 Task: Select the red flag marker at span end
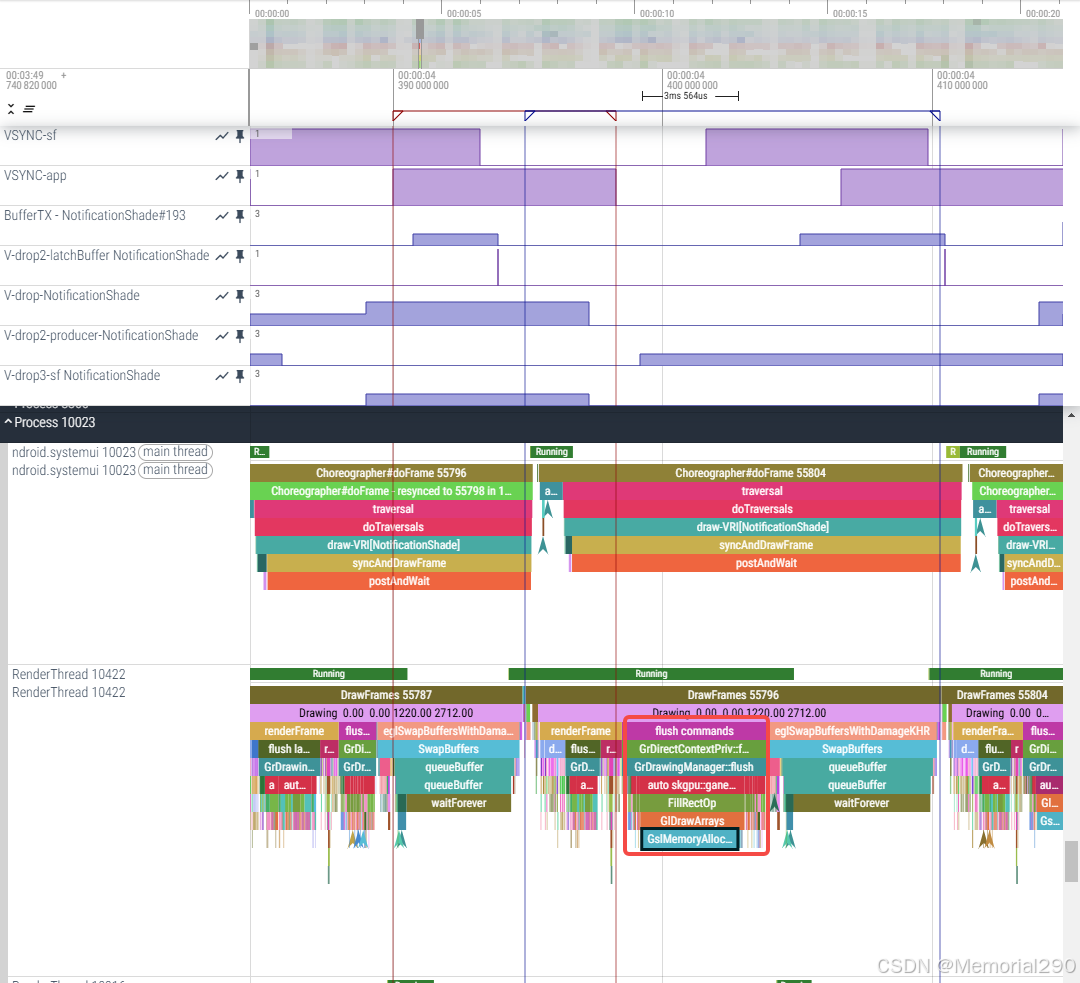[x=612, y=116]
